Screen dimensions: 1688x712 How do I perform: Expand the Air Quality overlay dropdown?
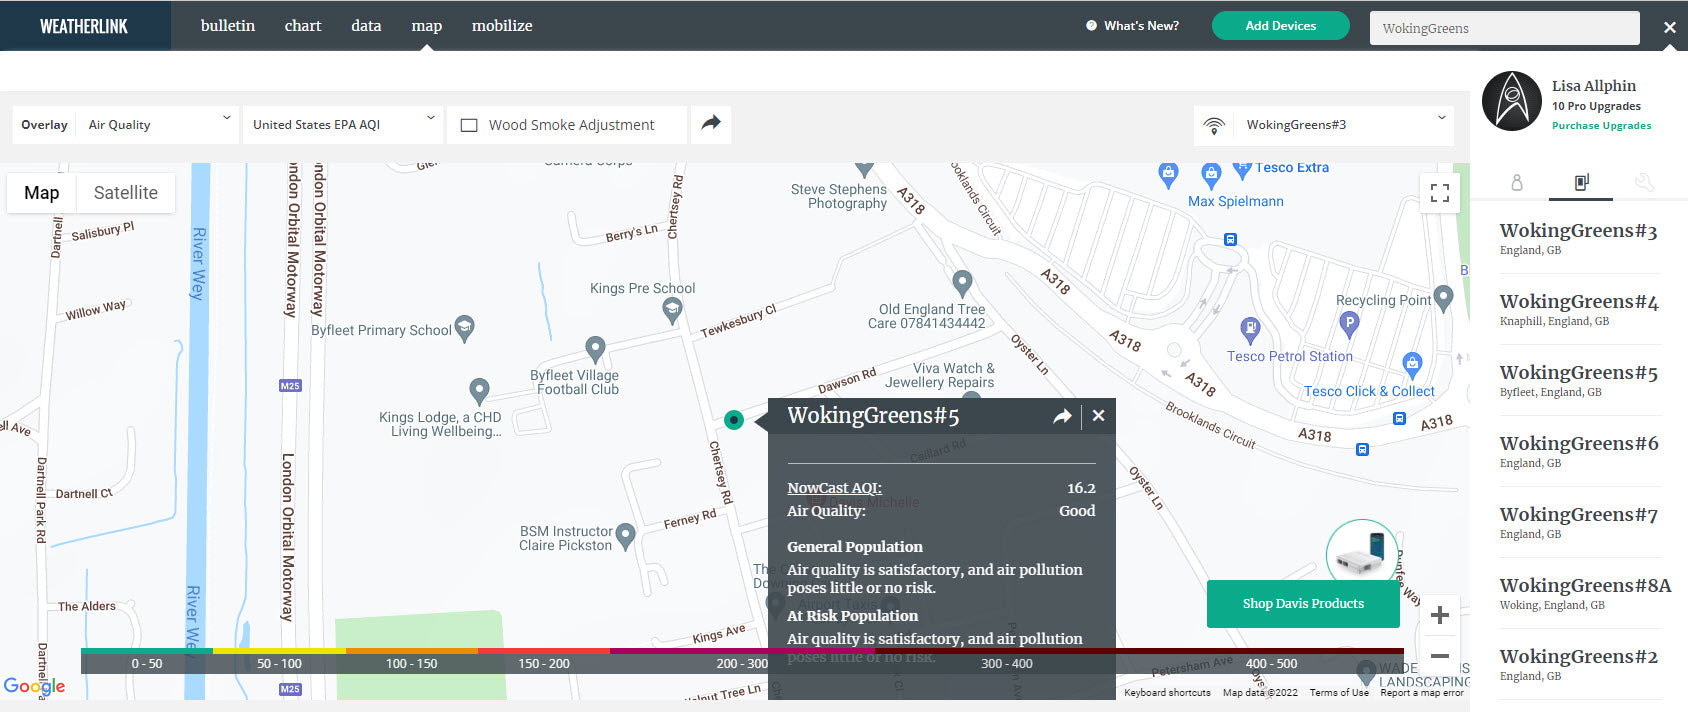[x=158, y=125]
